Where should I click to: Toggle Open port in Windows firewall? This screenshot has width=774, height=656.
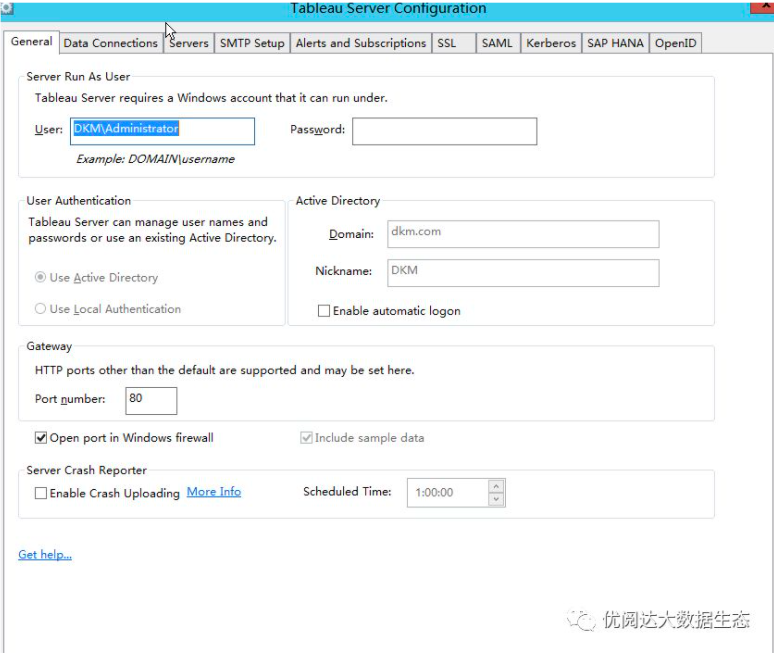41,438
